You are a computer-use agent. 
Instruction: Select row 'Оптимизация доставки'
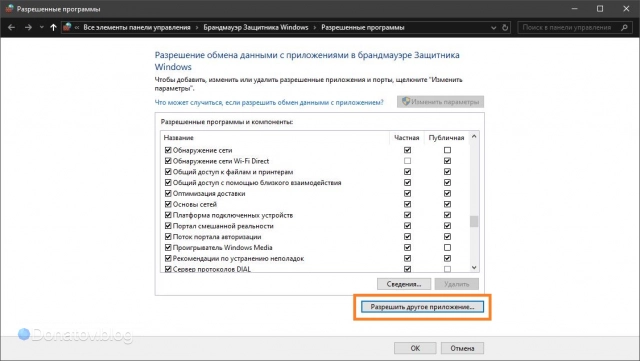(x=209, y=193)
